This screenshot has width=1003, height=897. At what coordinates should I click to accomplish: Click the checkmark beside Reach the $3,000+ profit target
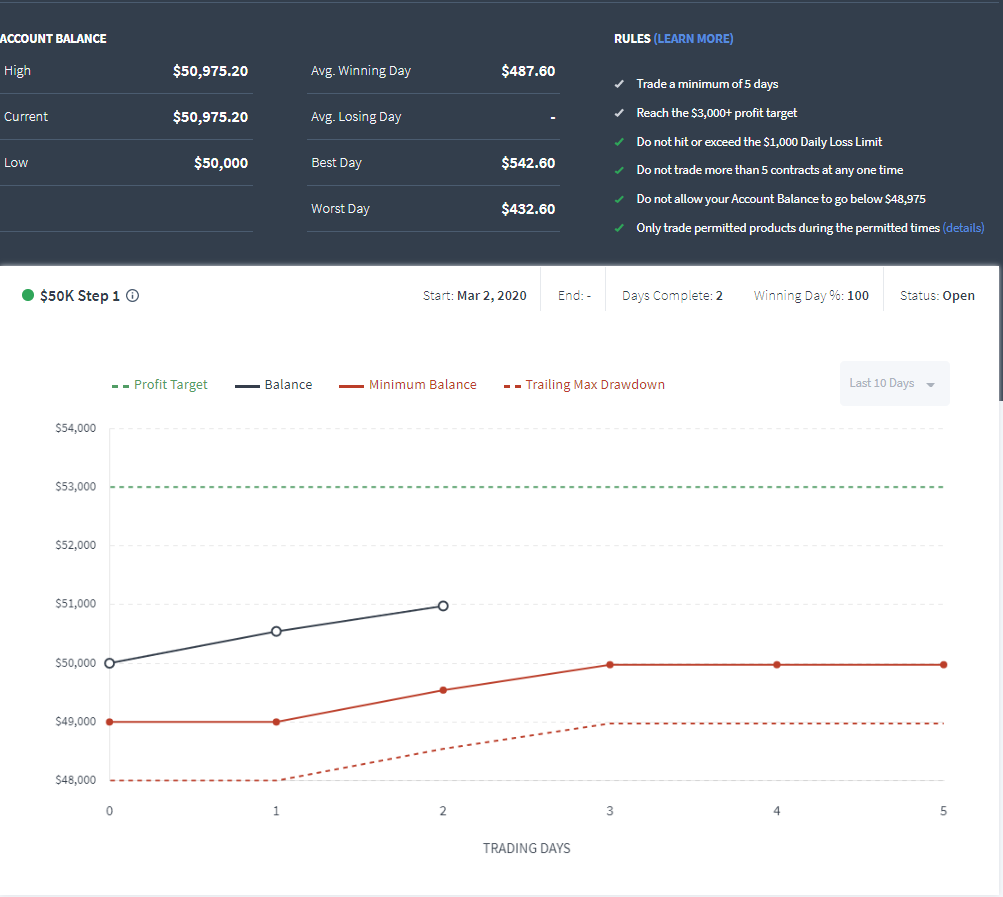click(619, 113)
